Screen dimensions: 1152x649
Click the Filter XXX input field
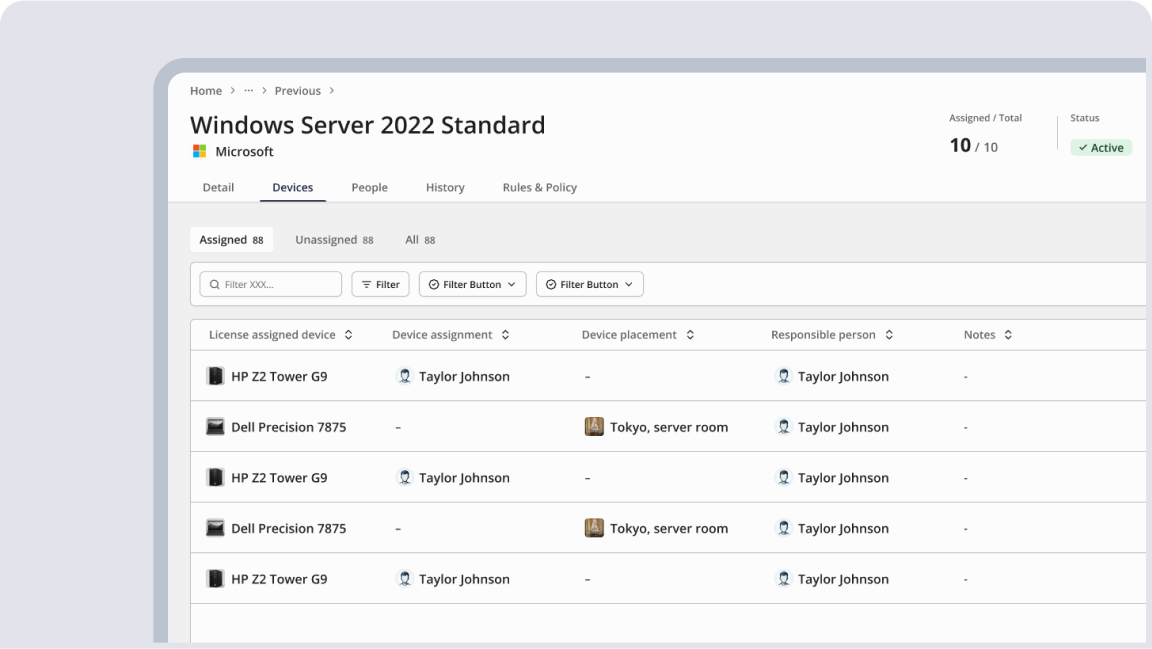click(x=270, y=284)
